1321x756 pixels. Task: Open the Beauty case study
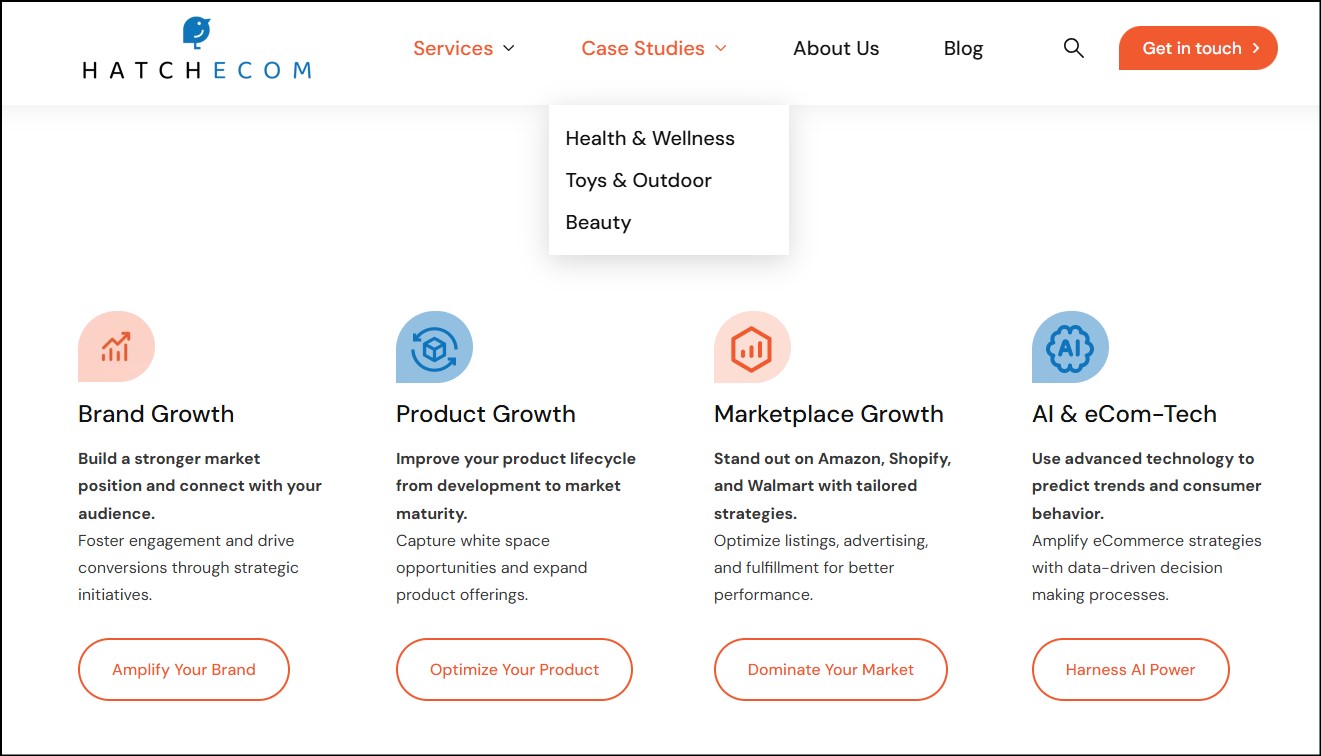tap(598, 222)
